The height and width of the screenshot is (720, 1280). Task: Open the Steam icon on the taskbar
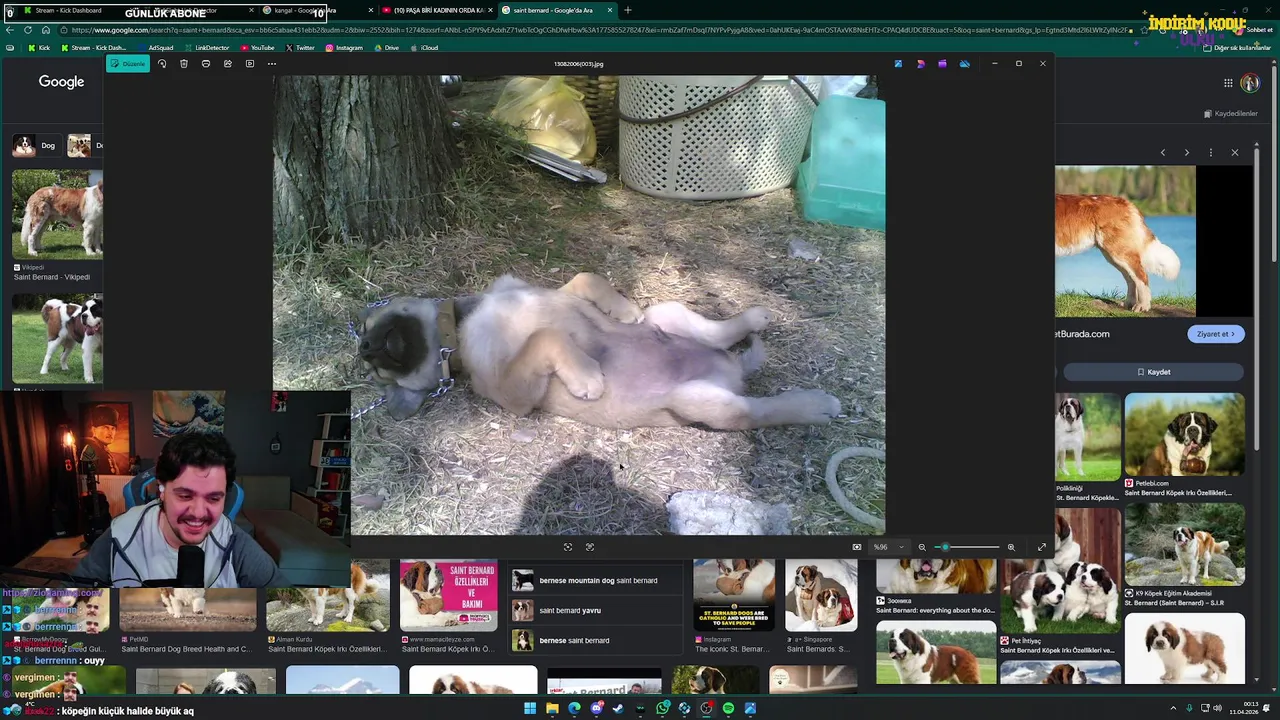tap(618, 709)
